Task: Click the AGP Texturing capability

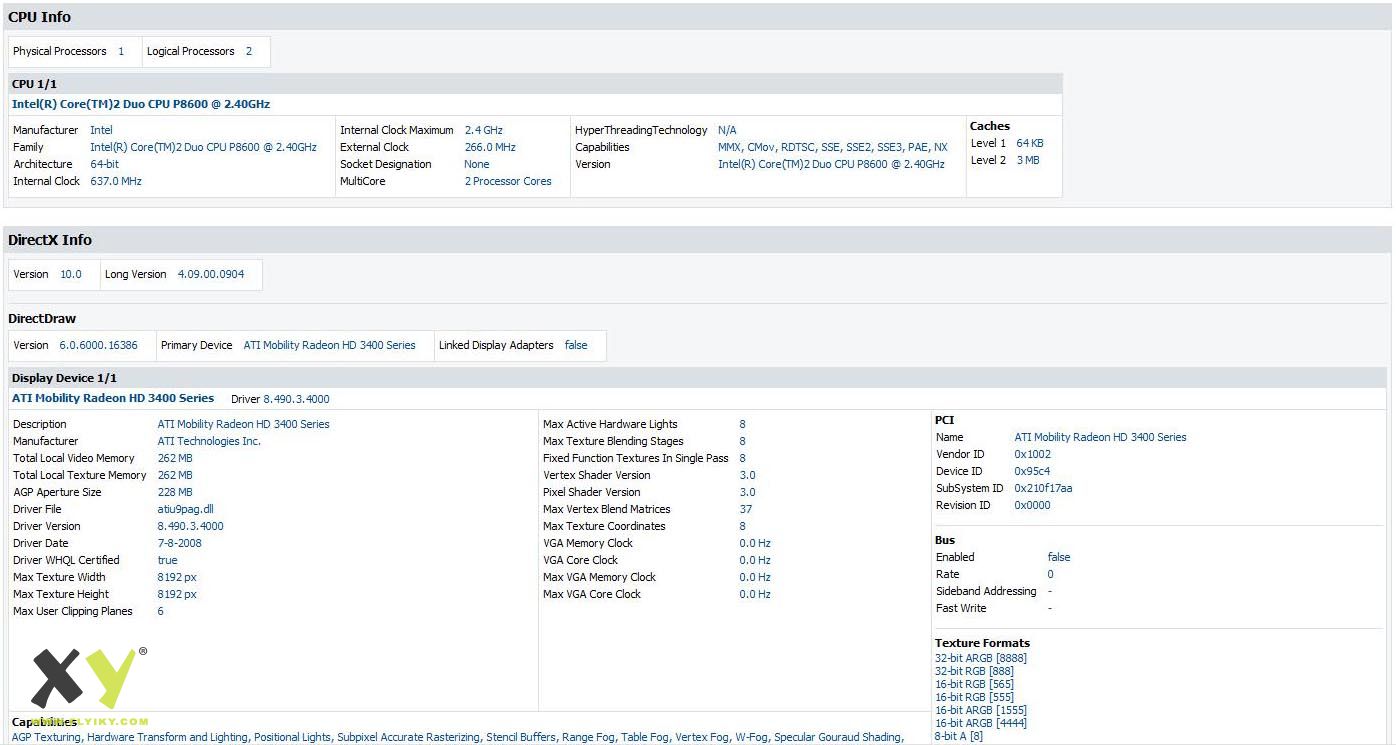Action: point(45,737)
